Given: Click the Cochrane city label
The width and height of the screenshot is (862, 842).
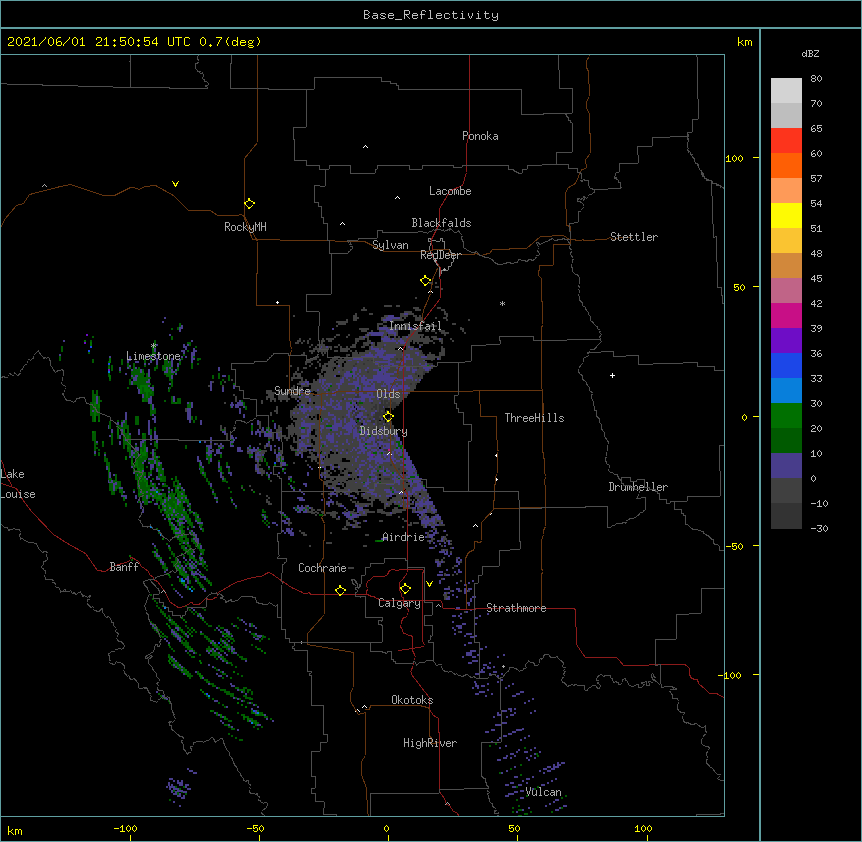Looking at the screenshot, I should click(x=323, y=568).
